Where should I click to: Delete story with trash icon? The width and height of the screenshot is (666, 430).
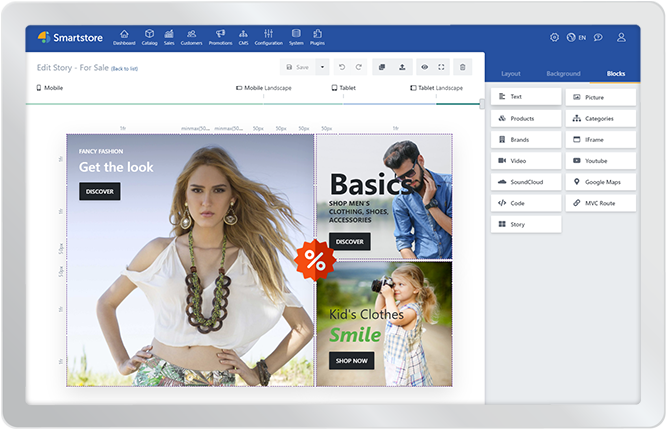point(463,67)
